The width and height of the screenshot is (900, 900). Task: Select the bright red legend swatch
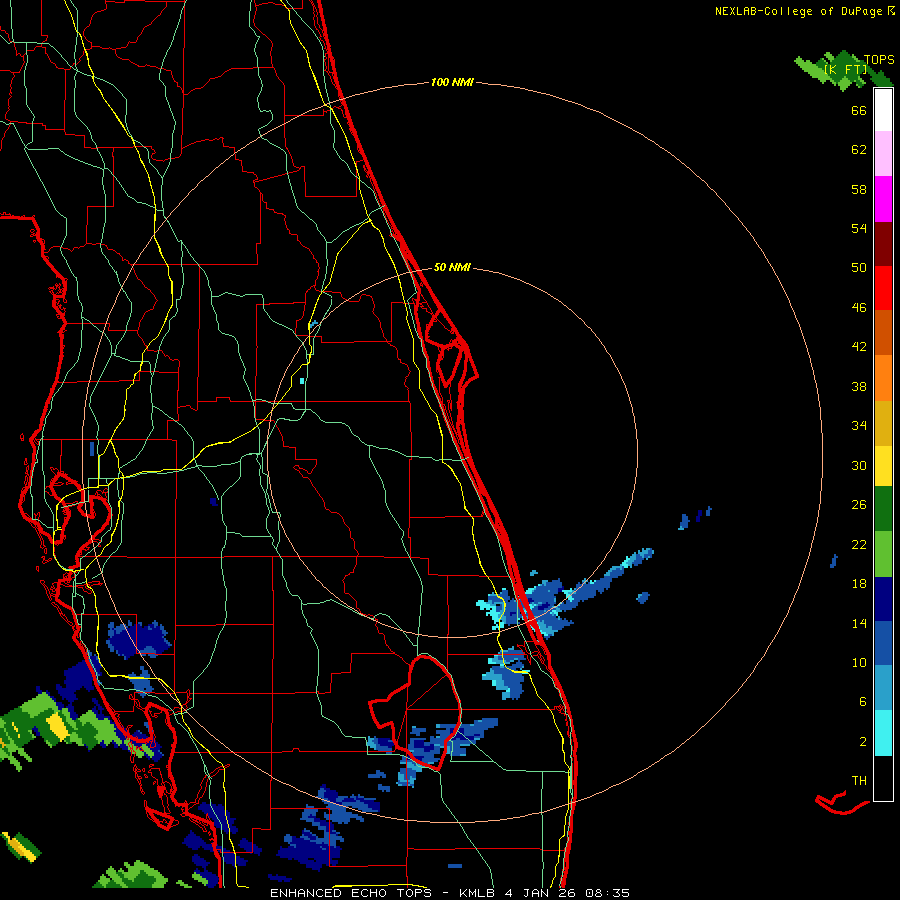883,288
